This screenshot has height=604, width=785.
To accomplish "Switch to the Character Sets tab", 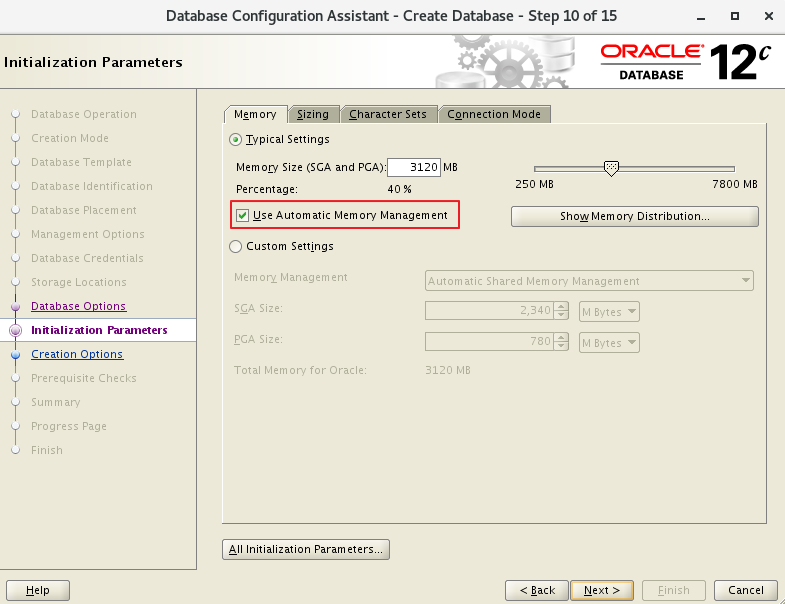I will pyautogui.click(x=388, y=114).
